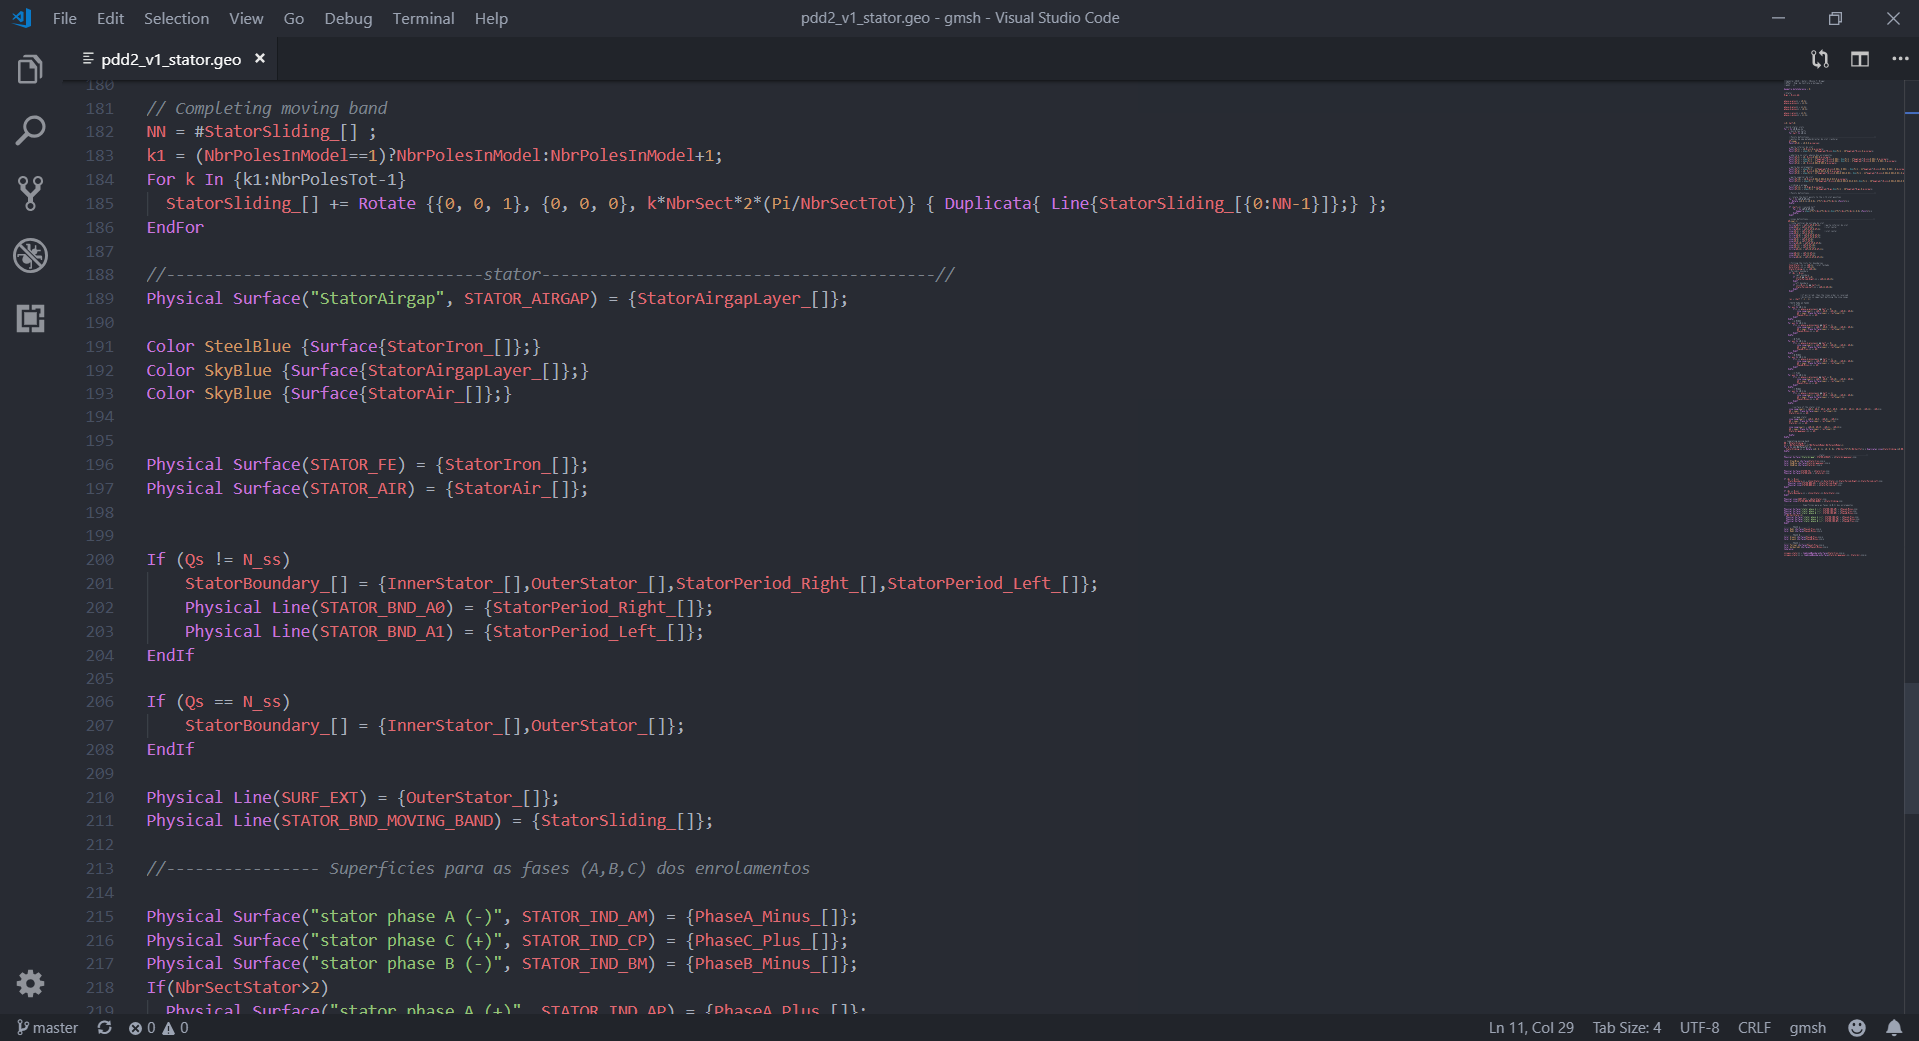Split the editor to the right
This screenshot has width=1919, height=1041.
[x=1860, y=59]
